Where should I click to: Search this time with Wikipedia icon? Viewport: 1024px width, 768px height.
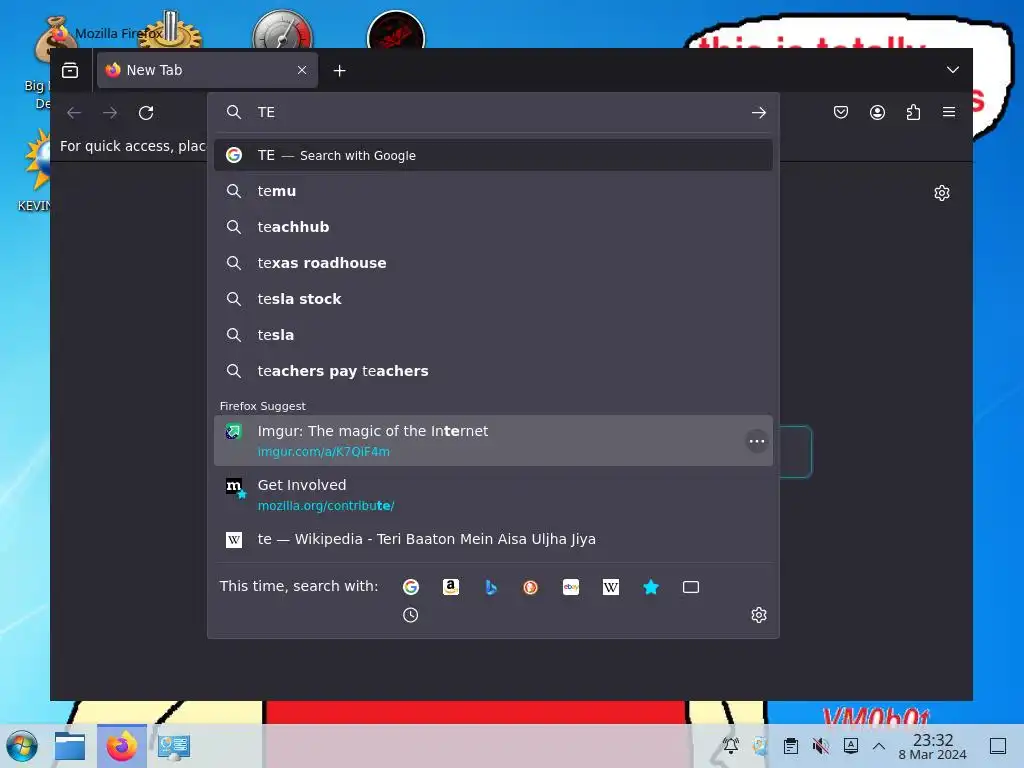[611, 587]
